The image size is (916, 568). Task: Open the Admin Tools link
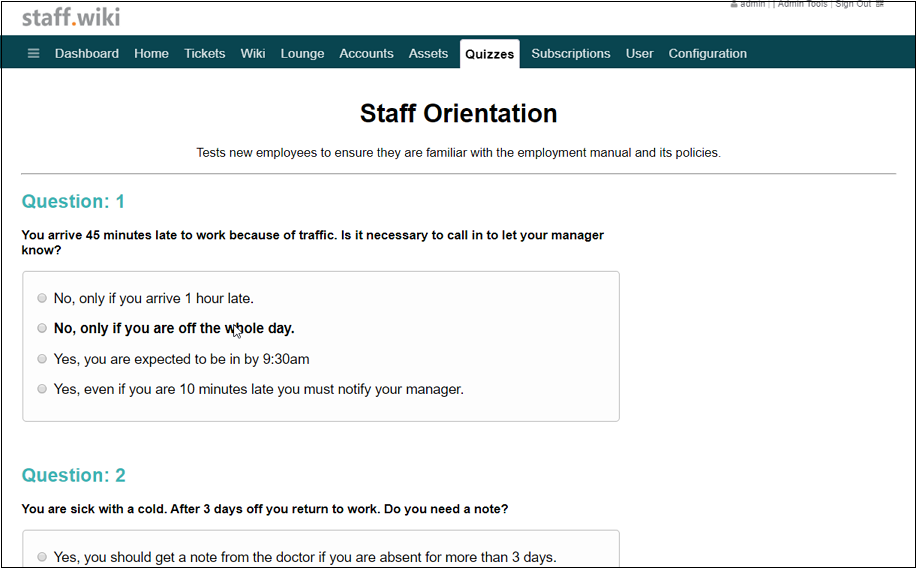802,4
